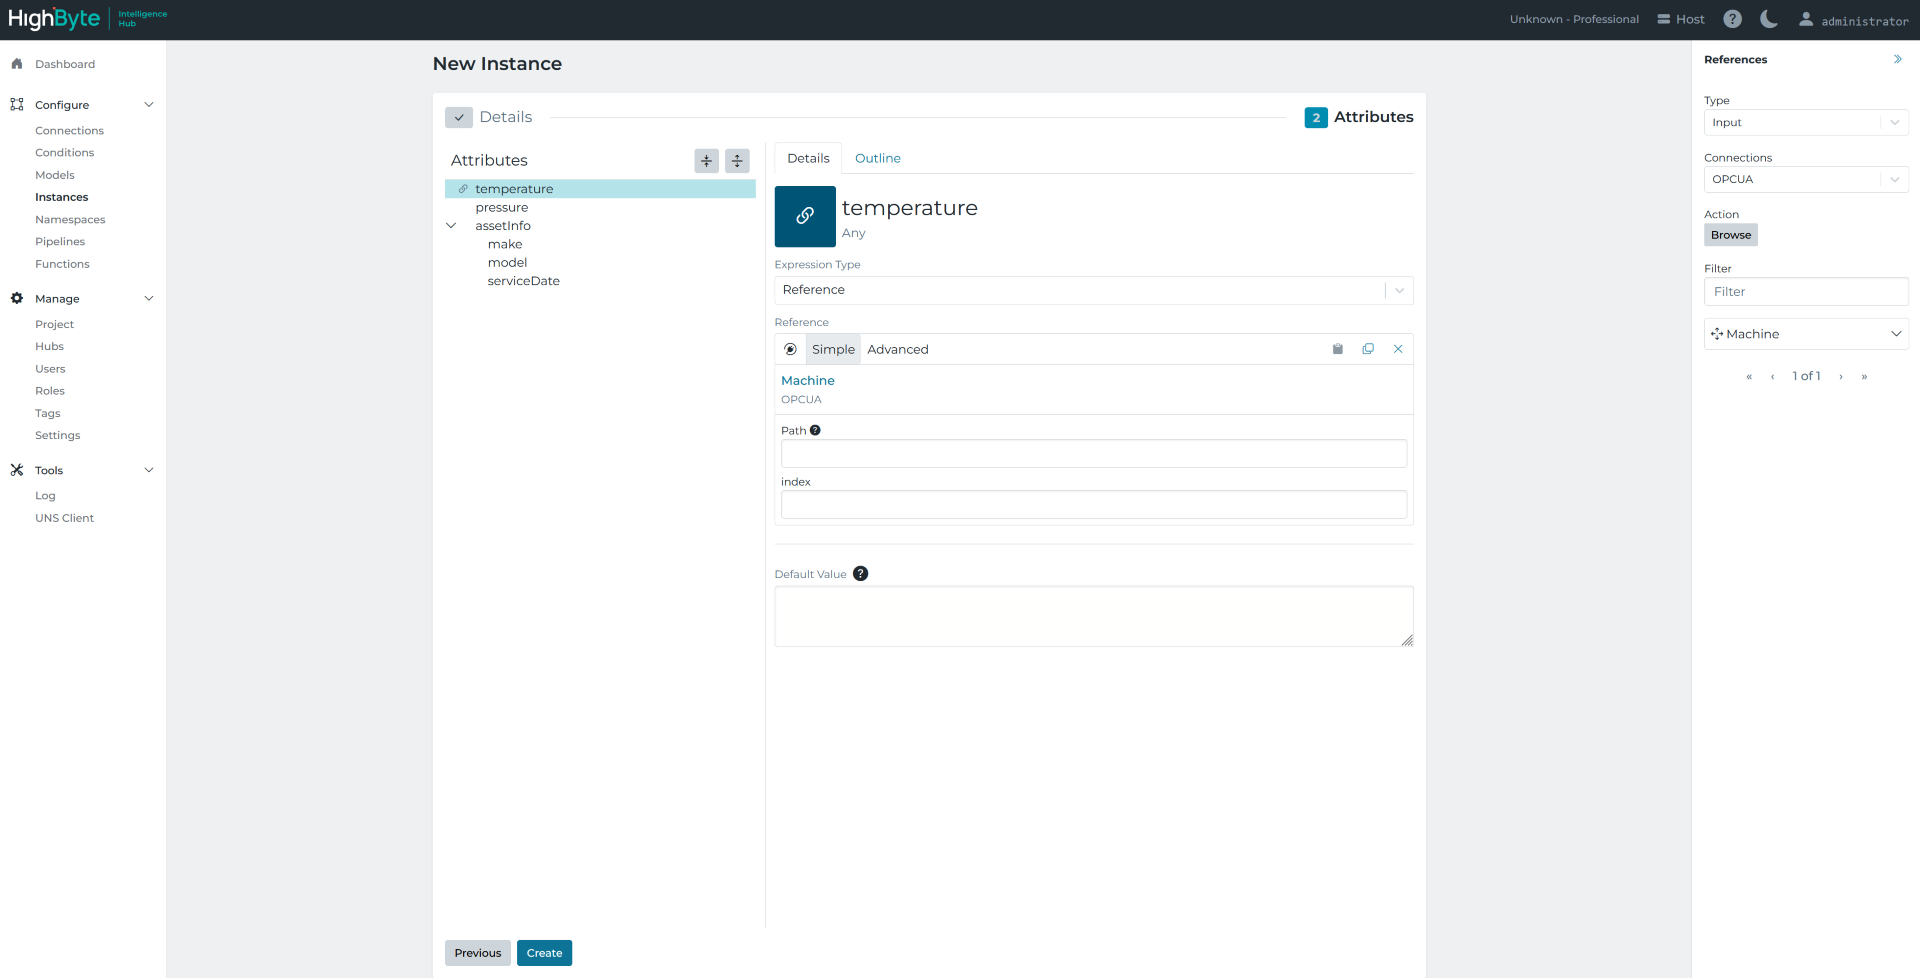Open Dashboard from sidebar
The image size is (1920, 978).
coord(65,64)
